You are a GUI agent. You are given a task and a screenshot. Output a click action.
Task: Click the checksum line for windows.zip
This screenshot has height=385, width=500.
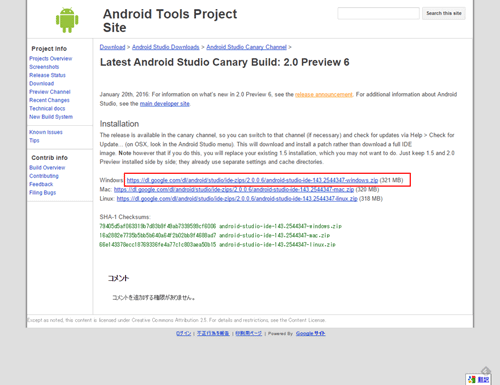[220, 226]
